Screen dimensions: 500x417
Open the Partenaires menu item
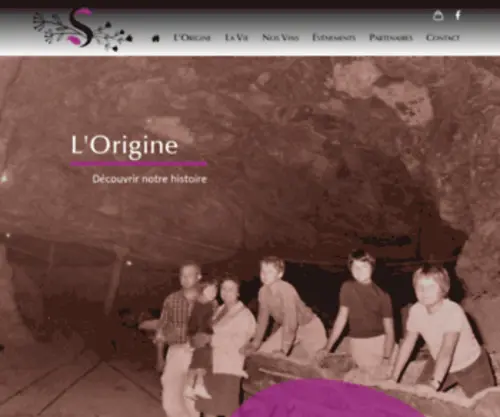(391, 38)
